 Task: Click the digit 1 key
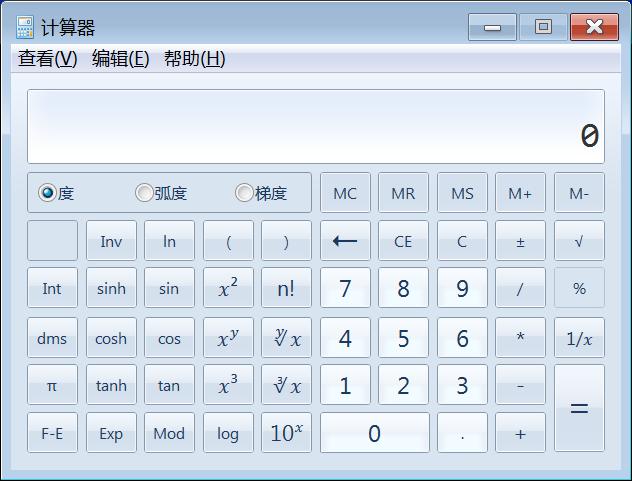tap(345, 385)
